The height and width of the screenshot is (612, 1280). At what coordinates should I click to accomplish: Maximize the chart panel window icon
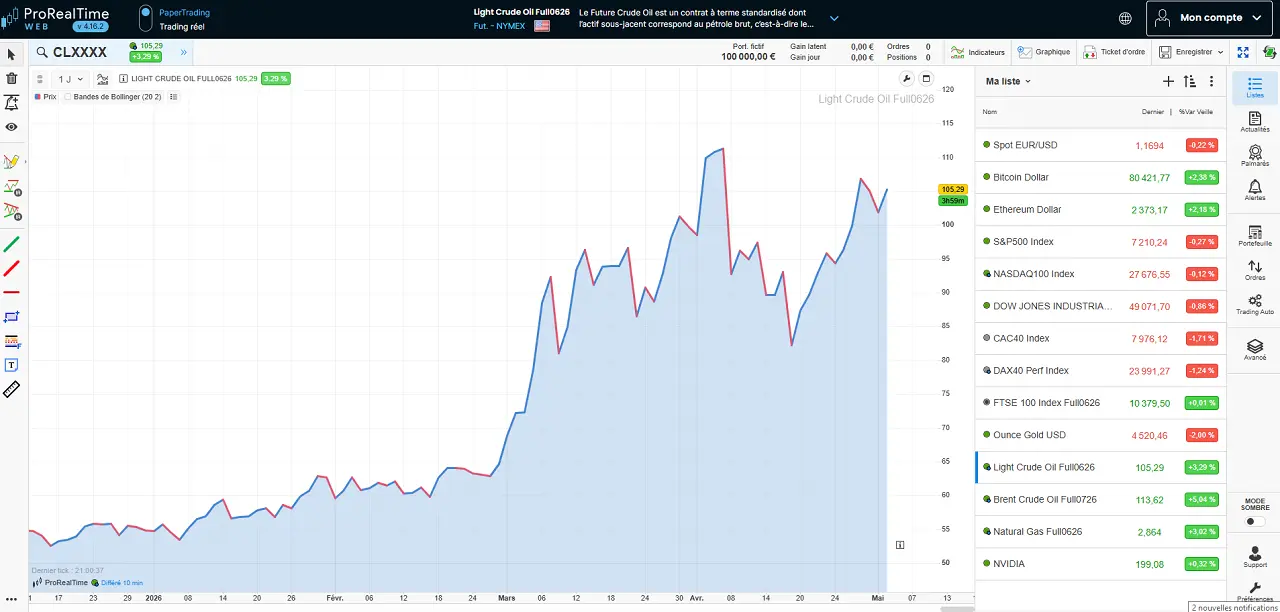(926, 79)
